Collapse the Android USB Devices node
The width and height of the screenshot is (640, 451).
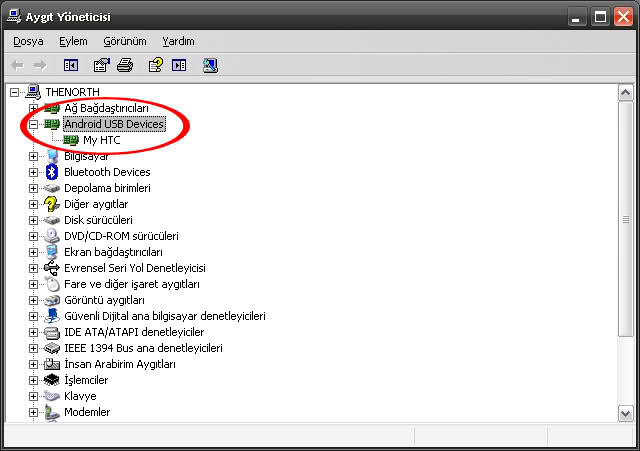[33, 124]
